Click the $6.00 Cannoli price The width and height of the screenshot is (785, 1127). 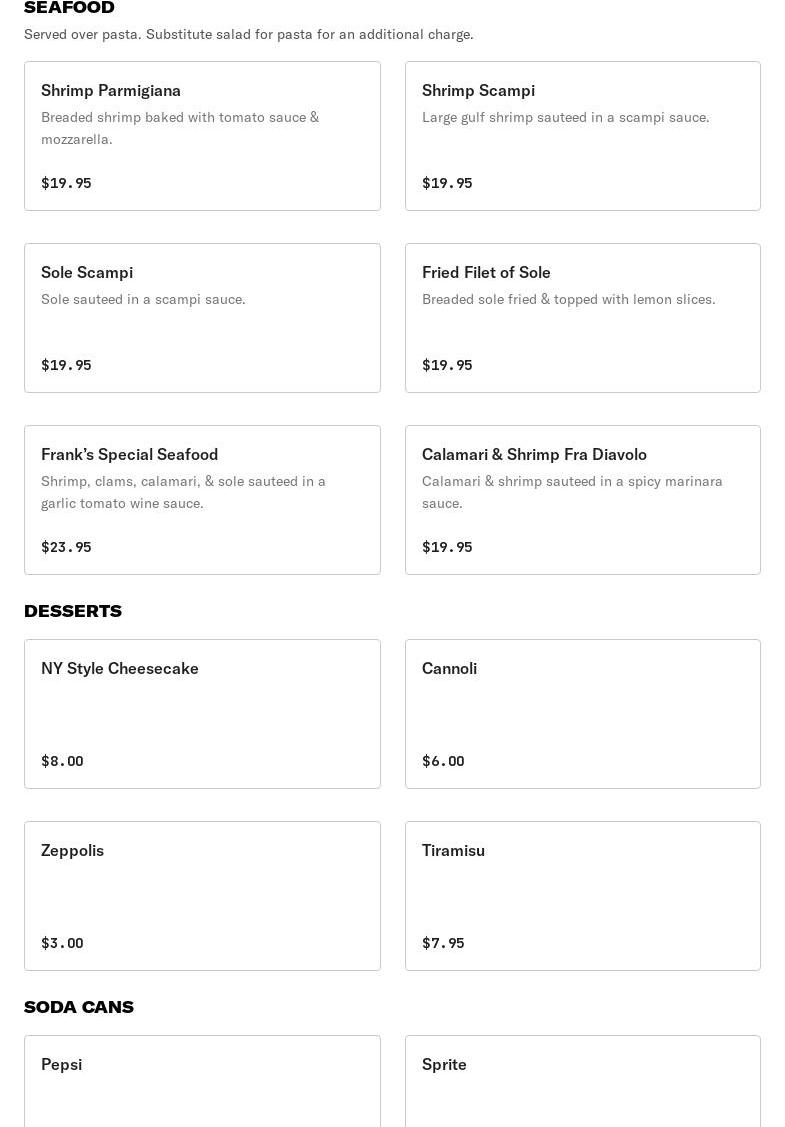[x=443, y=761]
